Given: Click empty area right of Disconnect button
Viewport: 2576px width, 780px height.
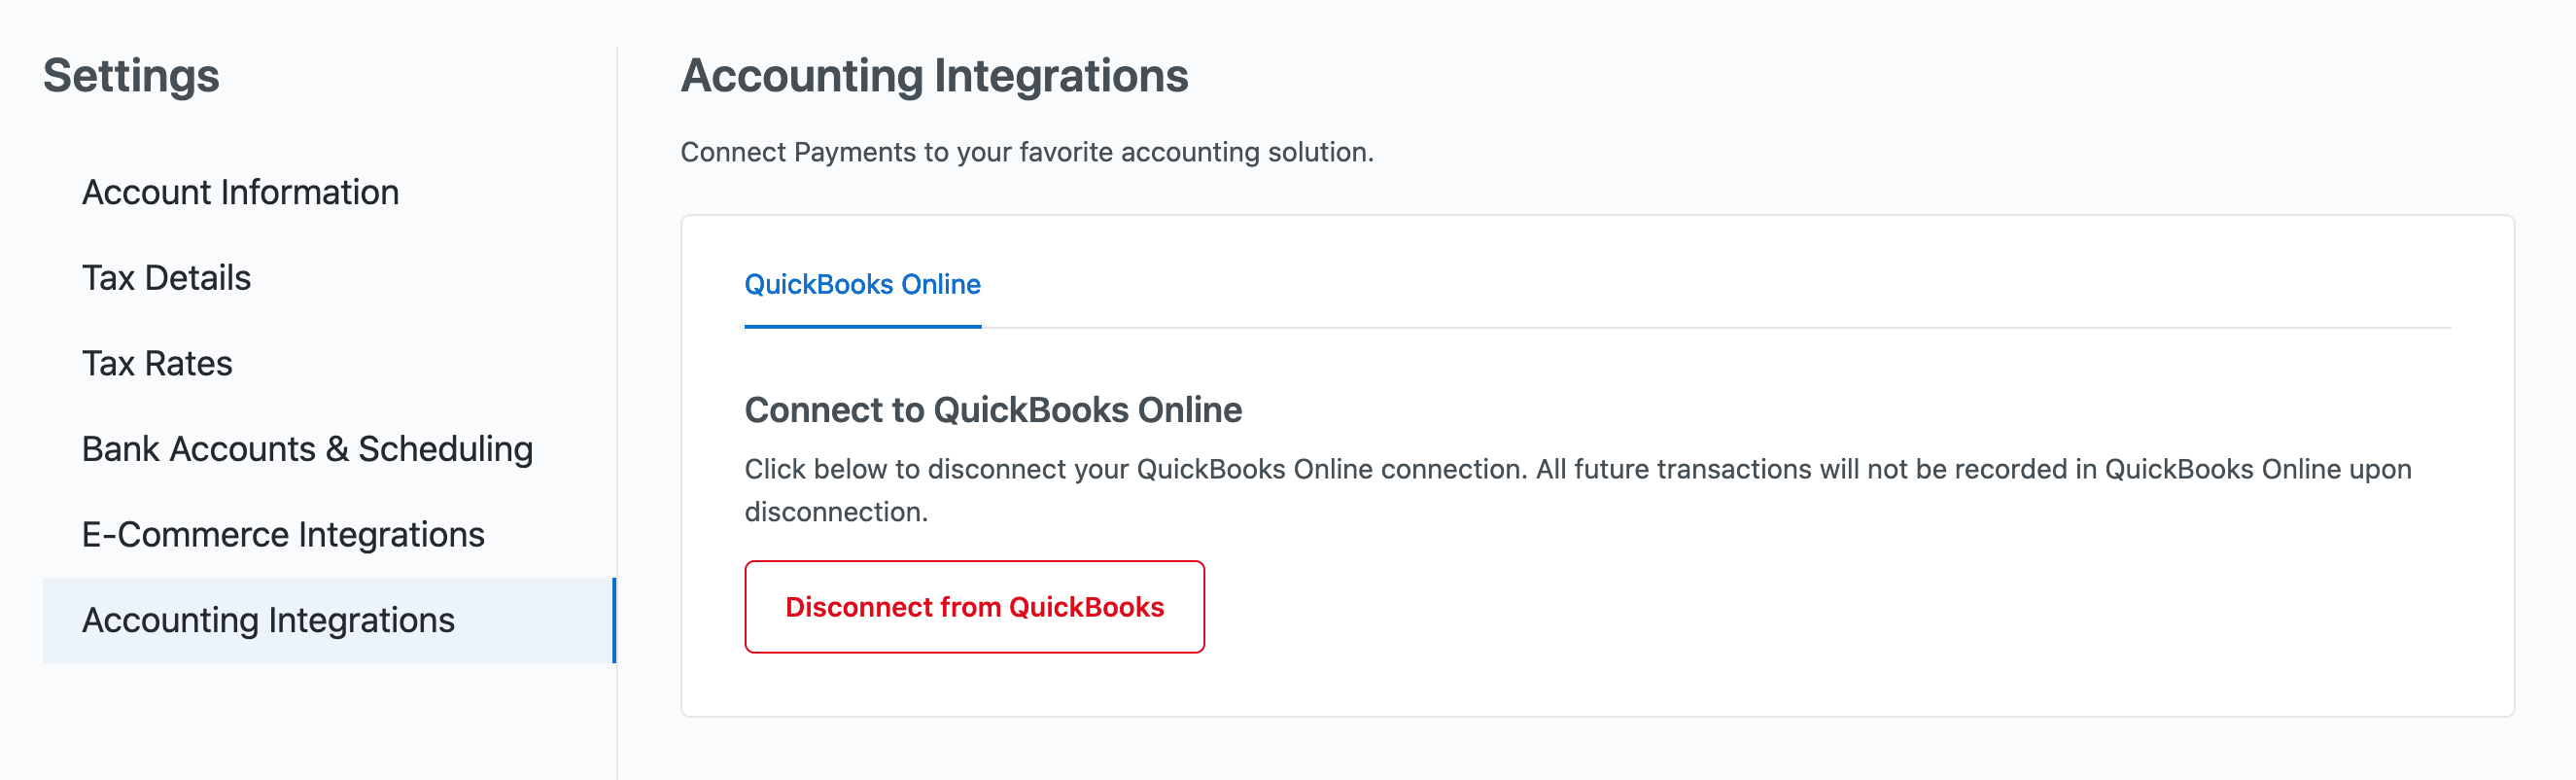Looking at the screenshot, I should (x=1800, y=607).
